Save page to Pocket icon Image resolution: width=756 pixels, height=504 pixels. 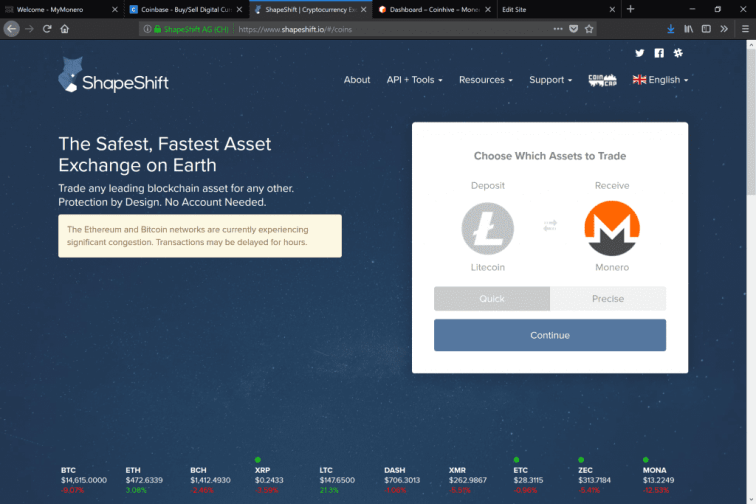coord(573,29)
